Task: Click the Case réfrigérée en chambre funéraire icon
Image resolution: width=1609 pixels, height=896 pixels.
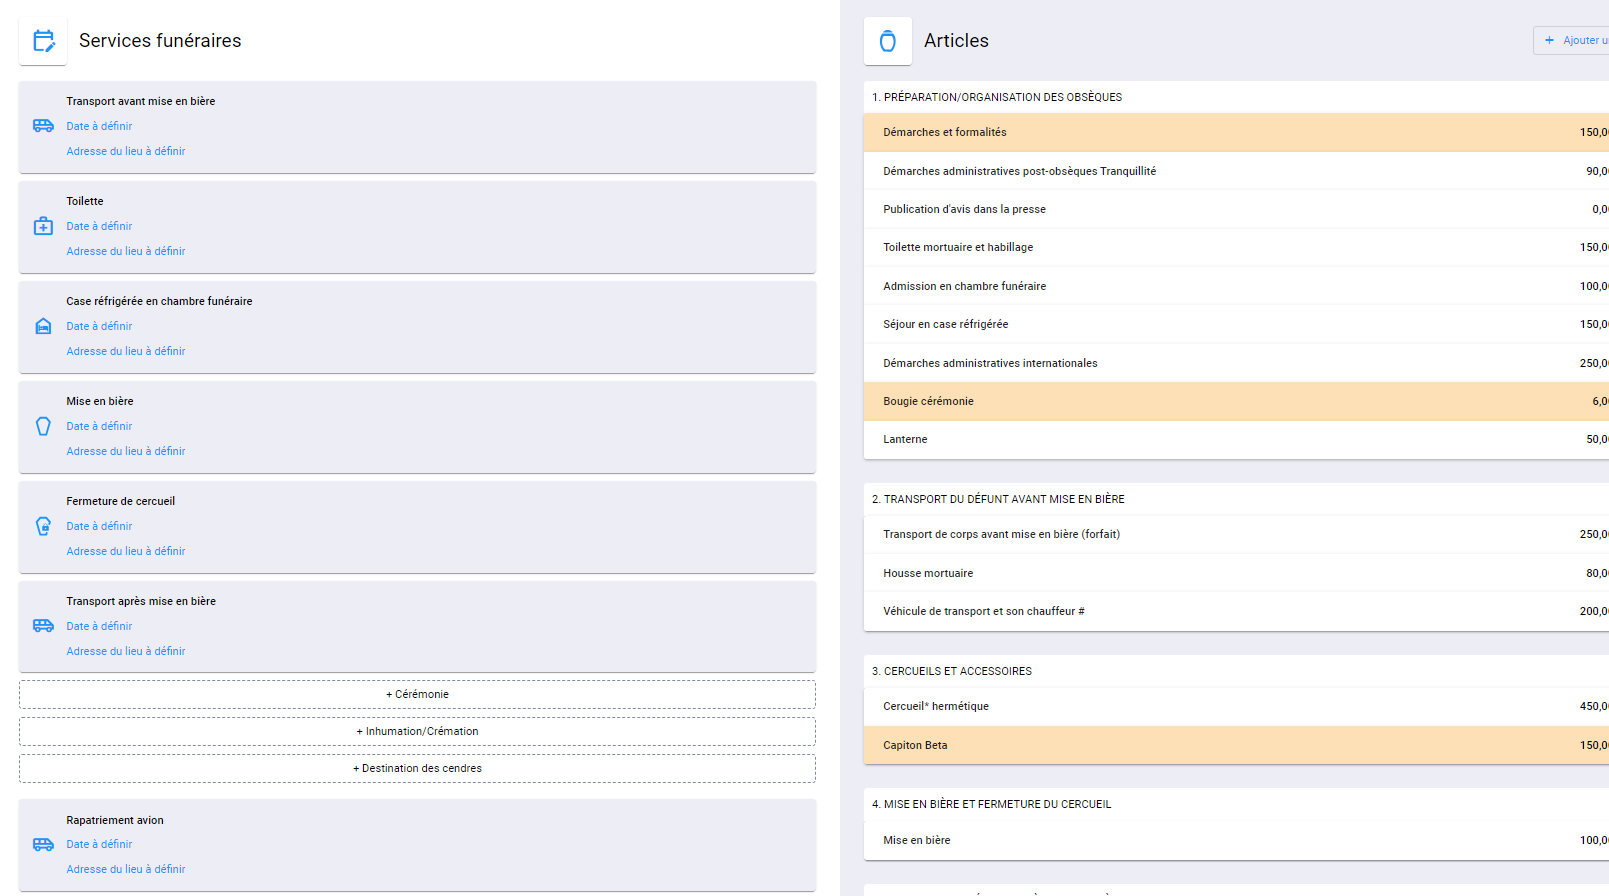Action: (43, 326)
